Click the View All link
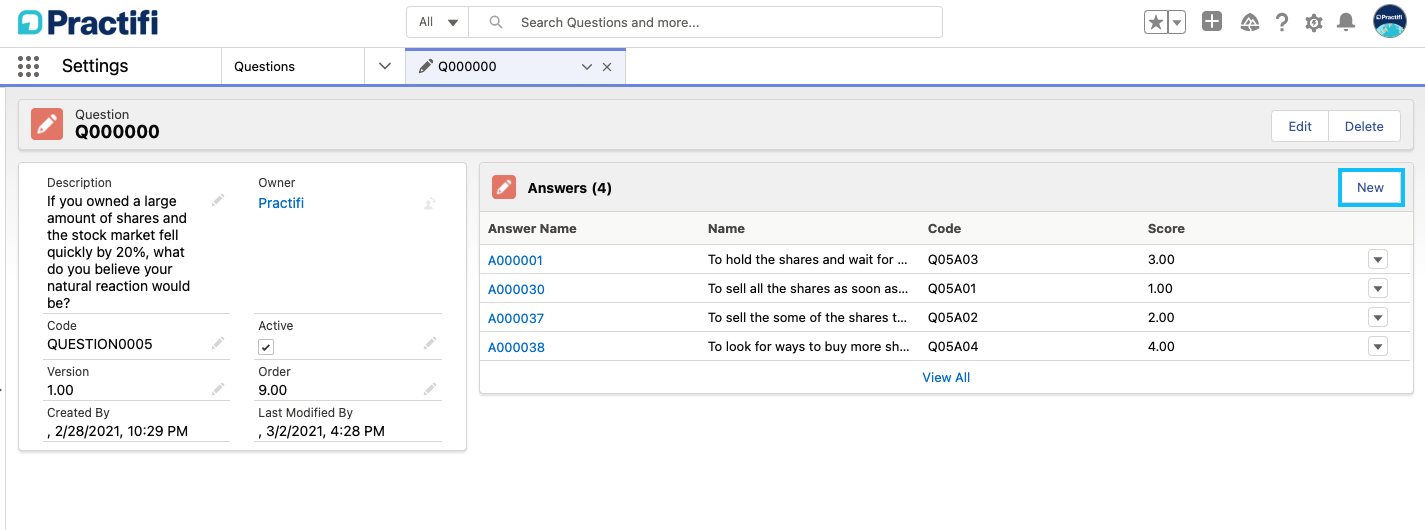This screenshot has height=530, width=1425. tap(946, 377)
